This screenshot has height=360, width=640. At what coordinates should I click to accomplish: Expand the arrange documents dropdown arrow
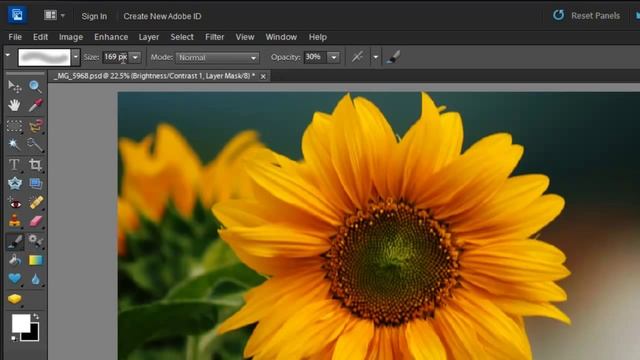[x=62, y=16]
